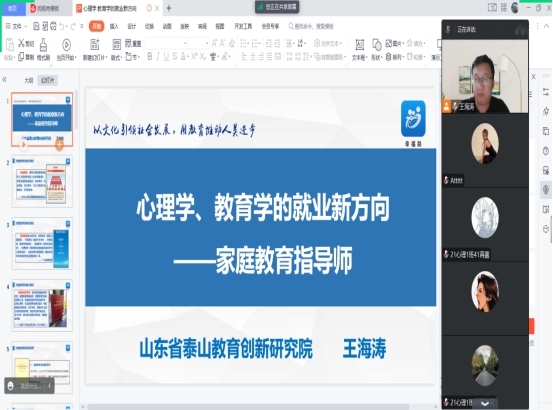This screenshot has width=553, height=410.
Task: Toggle underline formatting U button
Action: pos(166,56)
